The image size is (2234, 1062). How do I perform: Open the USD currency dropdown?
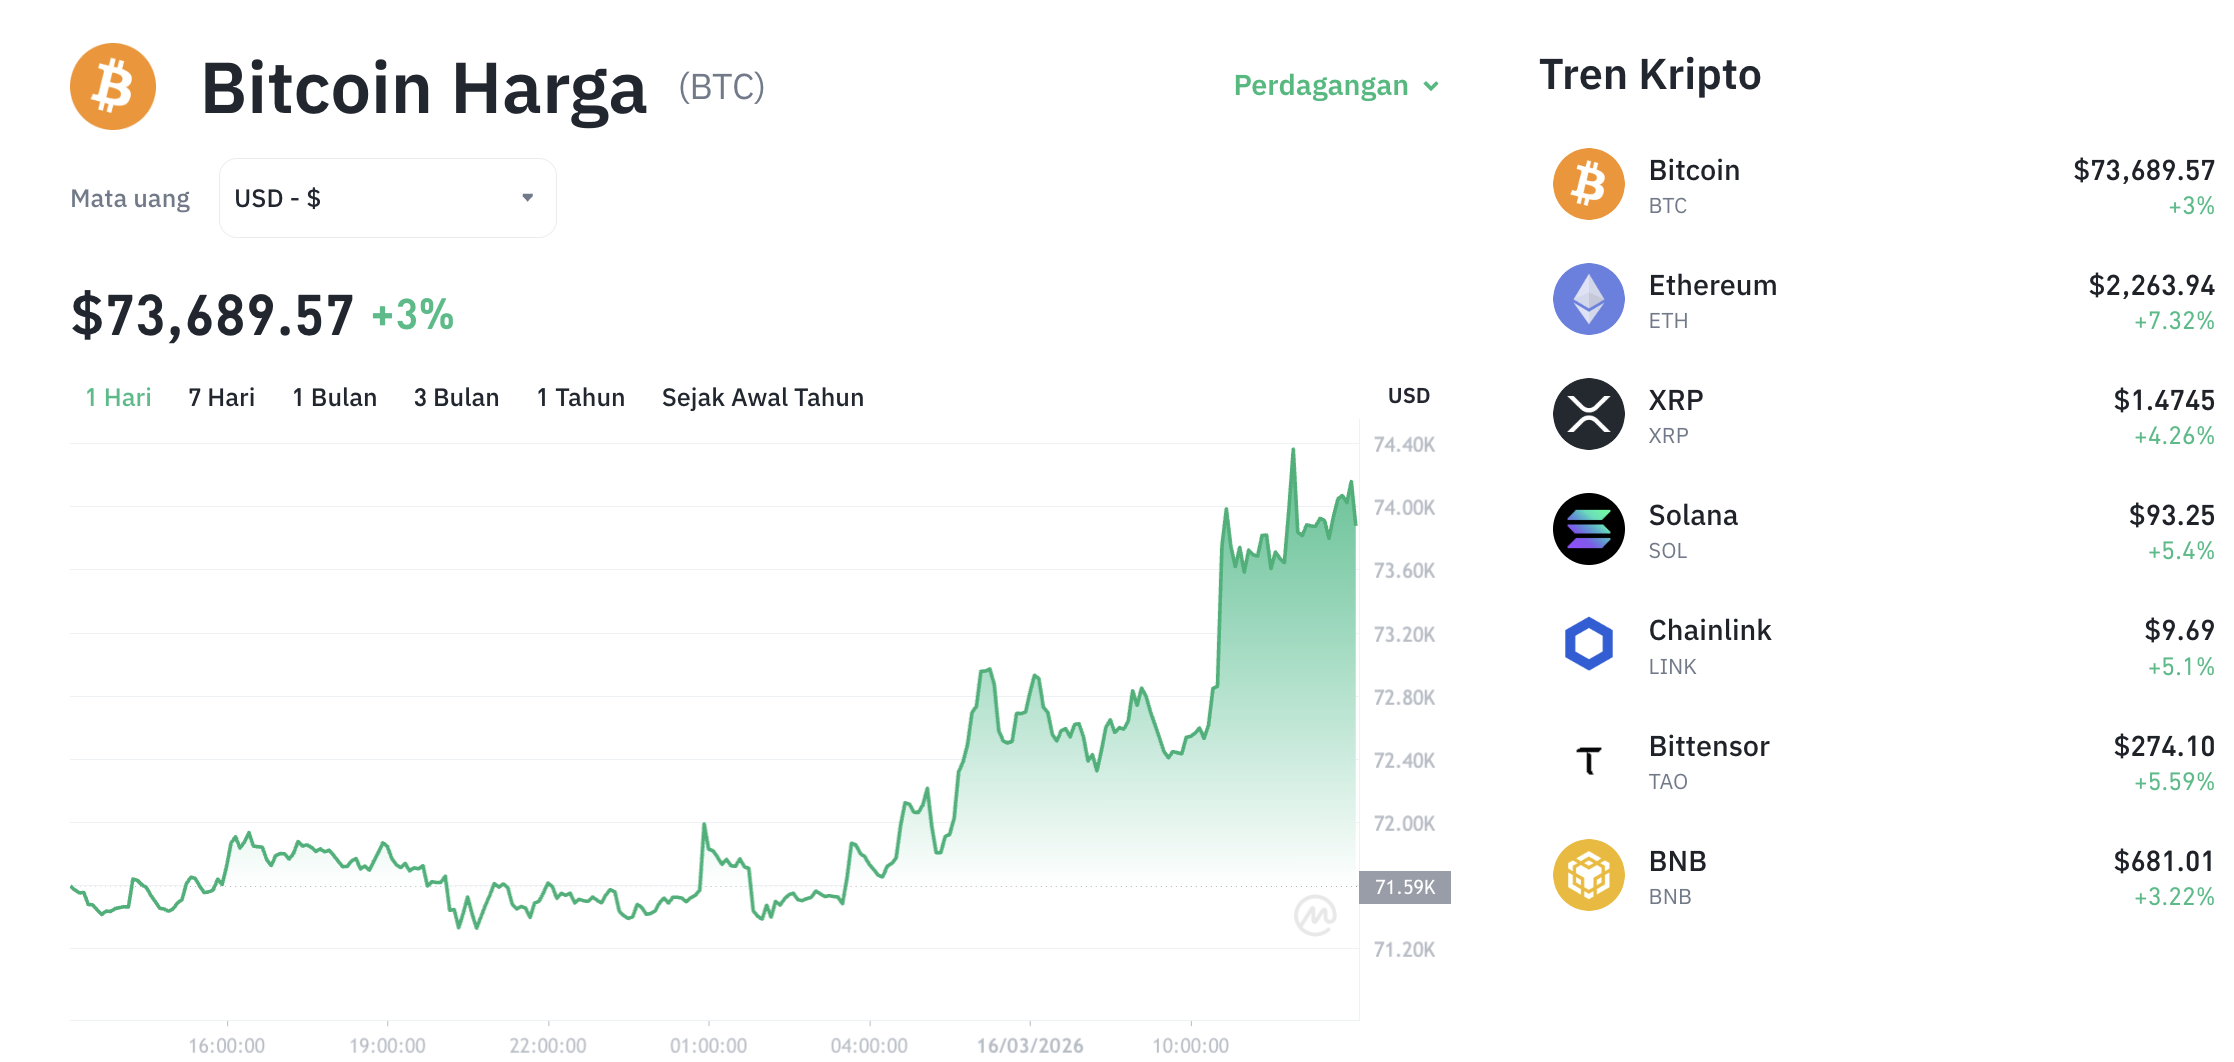387,198
